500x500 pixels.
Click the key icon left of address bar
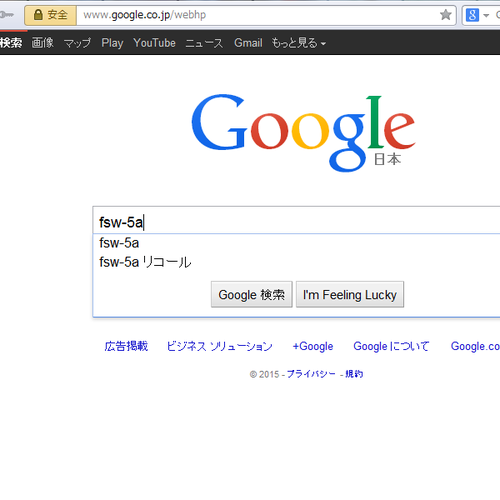pos(7,15)
